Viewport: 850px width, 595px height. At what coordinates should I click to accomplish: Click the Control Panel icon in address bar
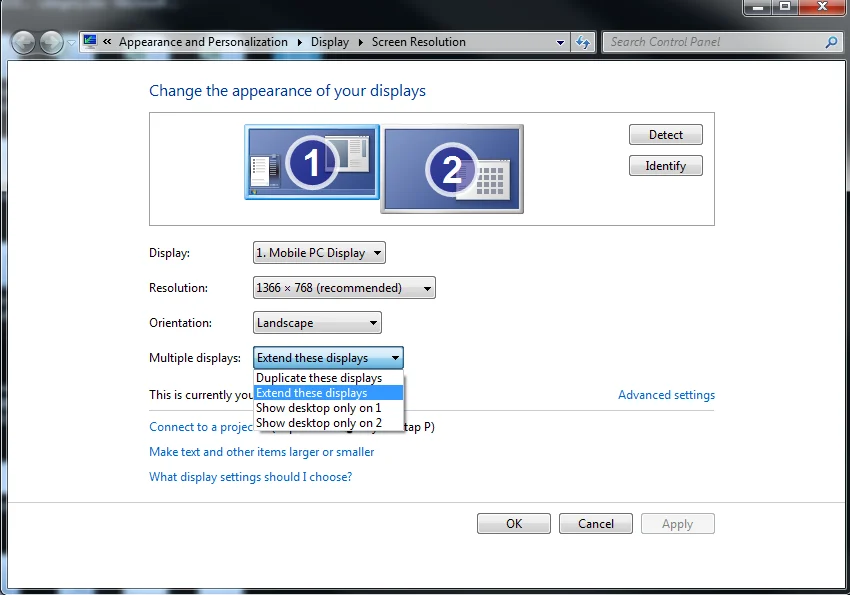[90, 42]
